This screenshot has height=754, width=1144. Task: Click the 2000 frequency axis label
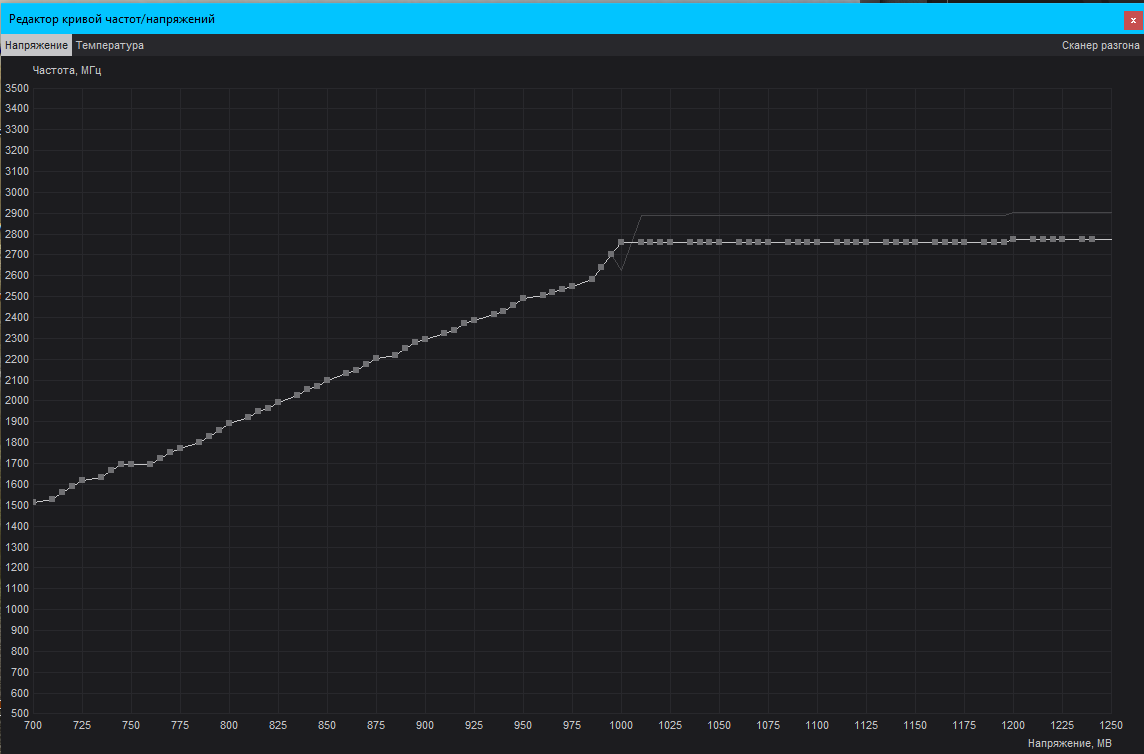tap(17, 401)
